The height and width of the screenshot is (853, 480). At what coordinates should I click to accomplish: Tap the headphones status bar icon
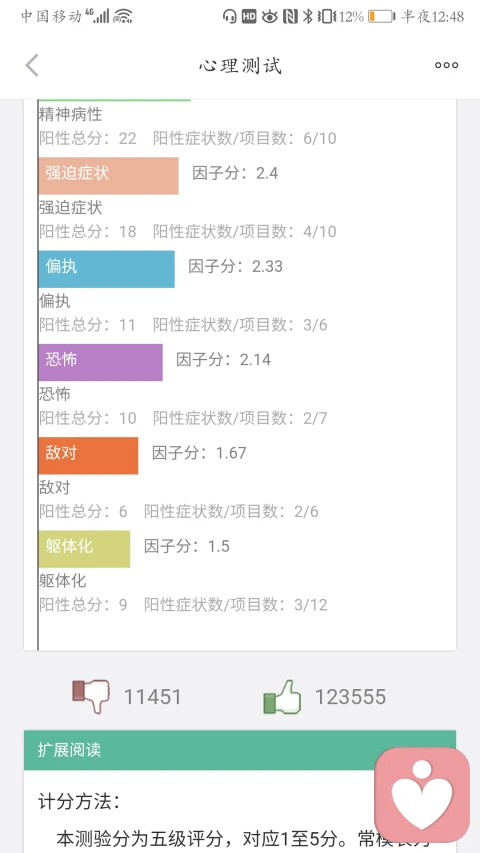coord(230,16)
